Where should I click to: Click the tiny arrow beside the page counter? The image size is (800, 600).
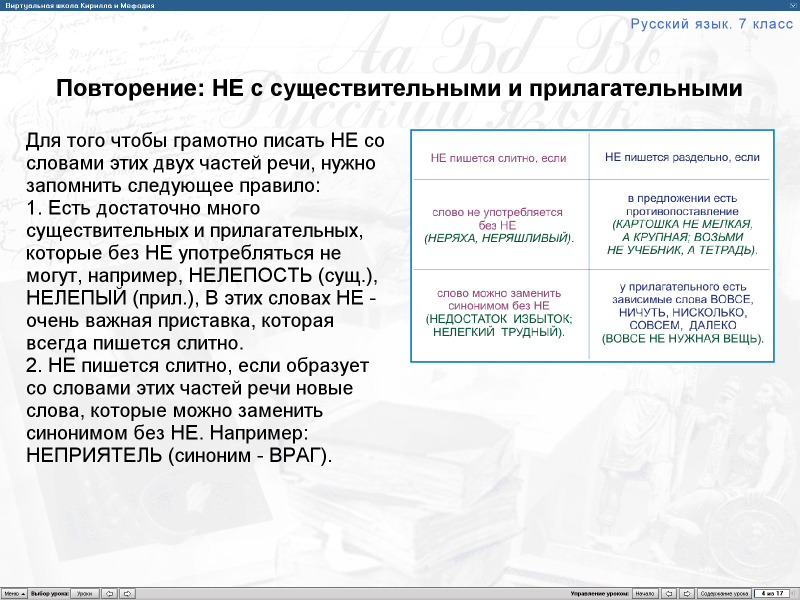(x=795, y=592)
